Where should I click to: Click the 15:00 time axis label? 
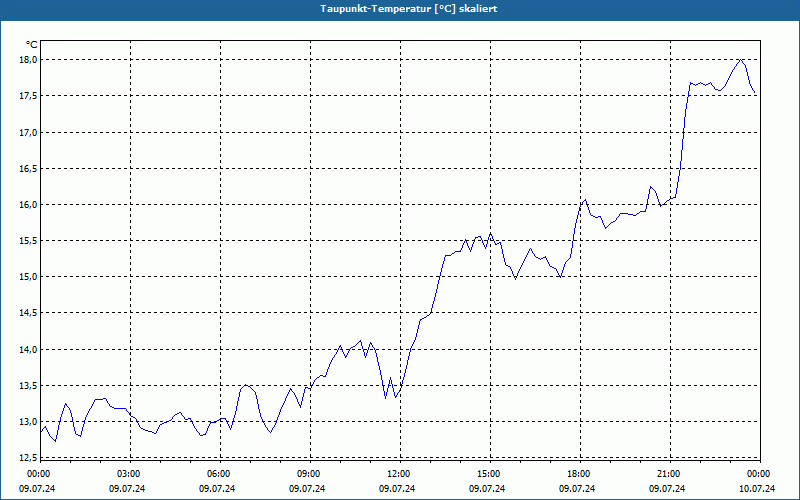pos(490,474)
